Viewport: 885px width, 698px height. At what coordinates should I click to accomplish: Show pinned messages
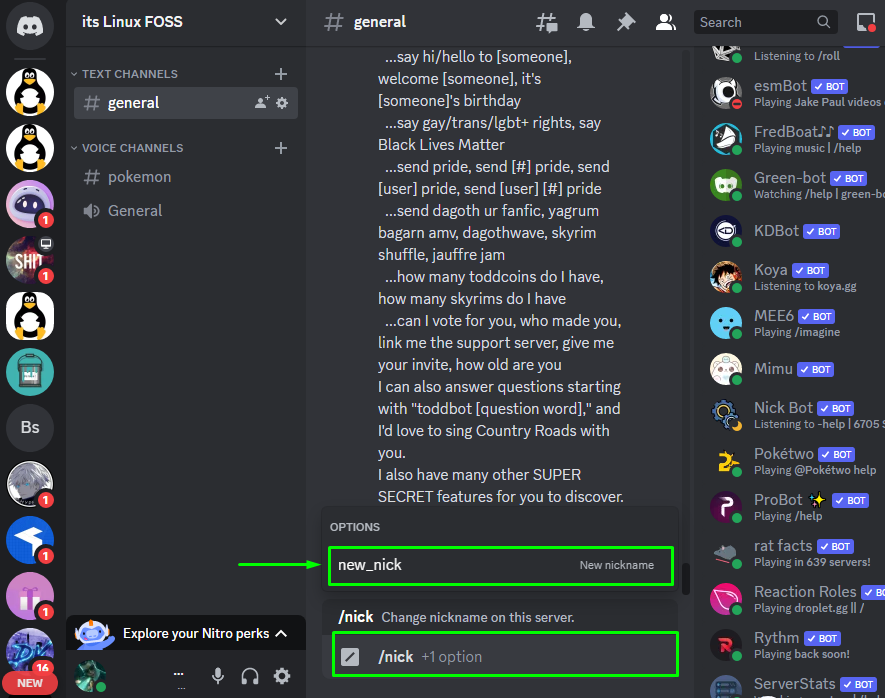click(x=625, y=23)
